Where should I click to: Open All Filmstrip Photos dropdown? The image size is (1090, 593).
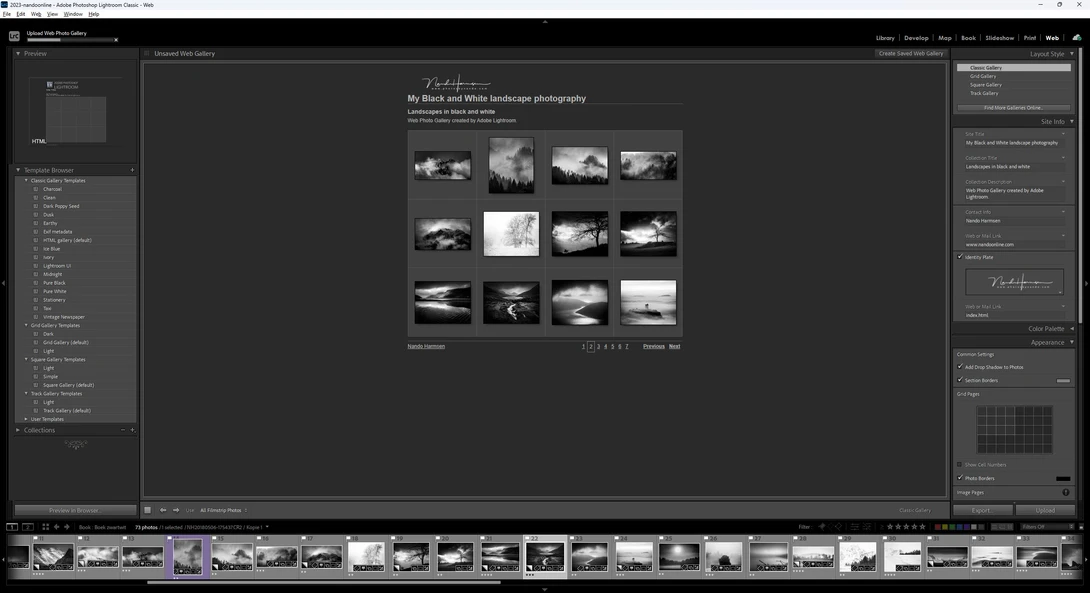(224, 510)
